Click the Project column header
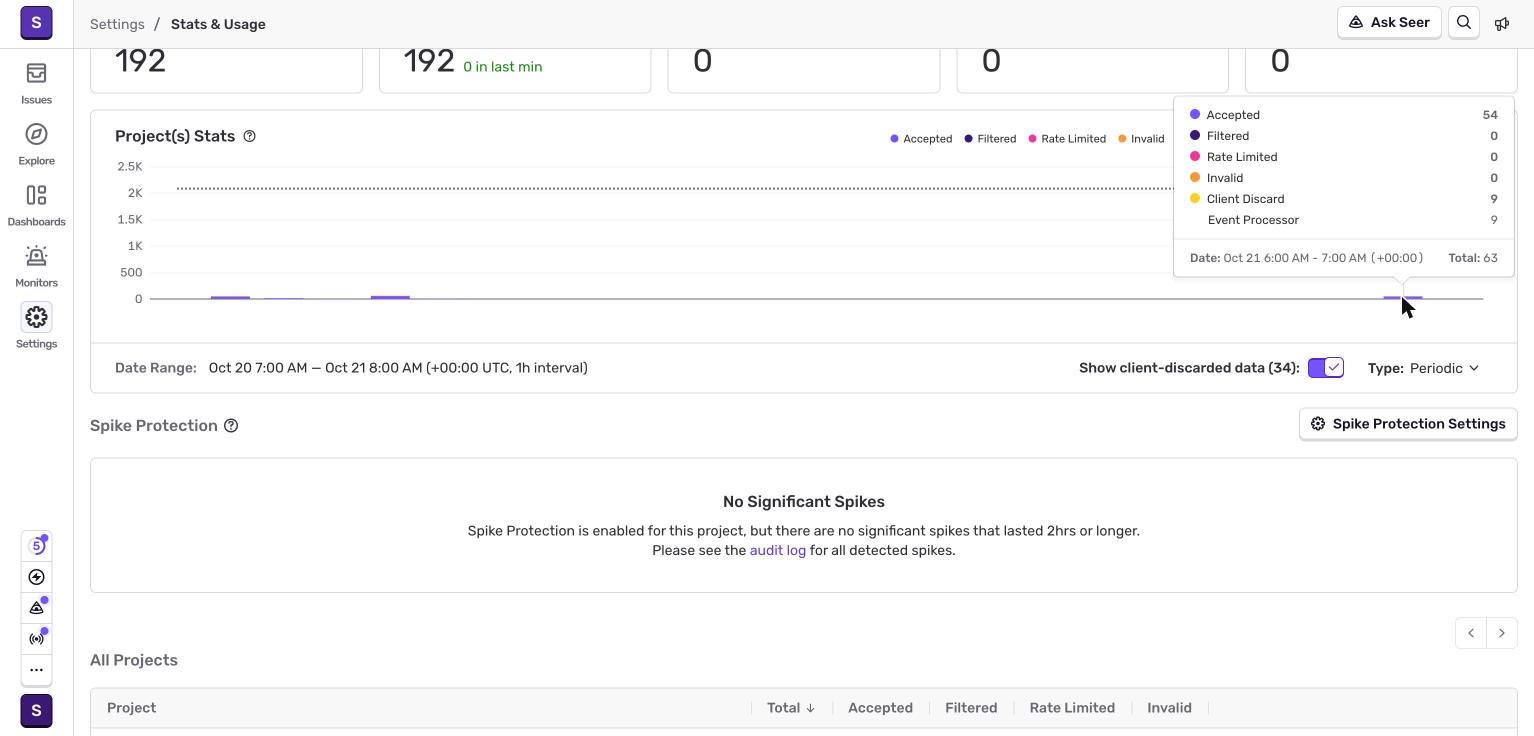Image resolution: width=1534 pixels, height=736 pixels. 131,708
